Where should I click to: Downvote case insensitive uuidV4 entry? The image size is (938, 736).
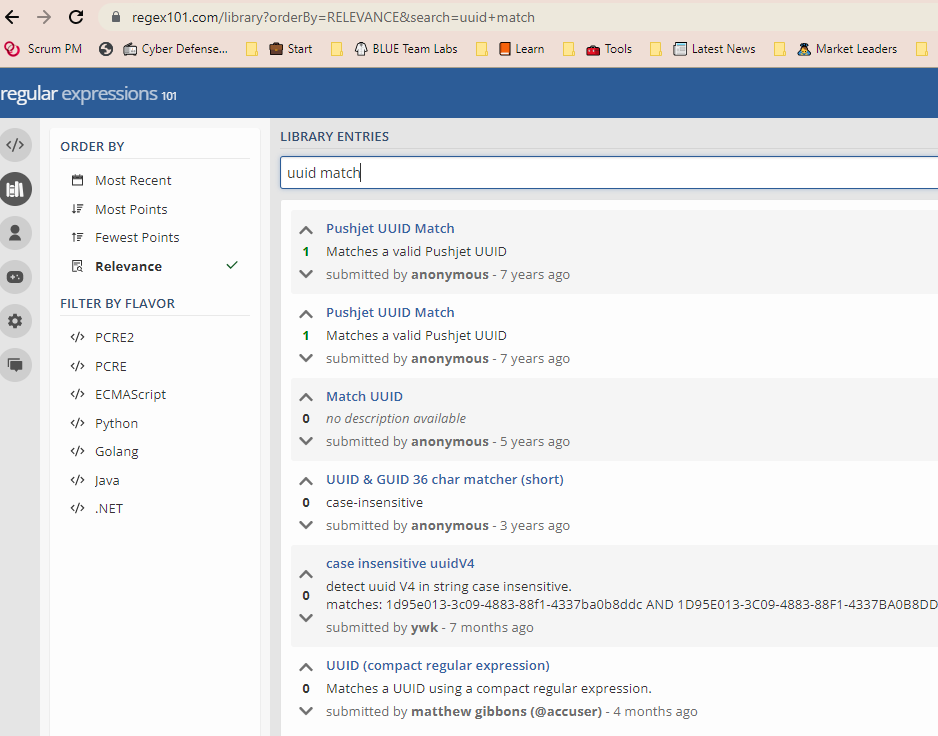(306, 618)
